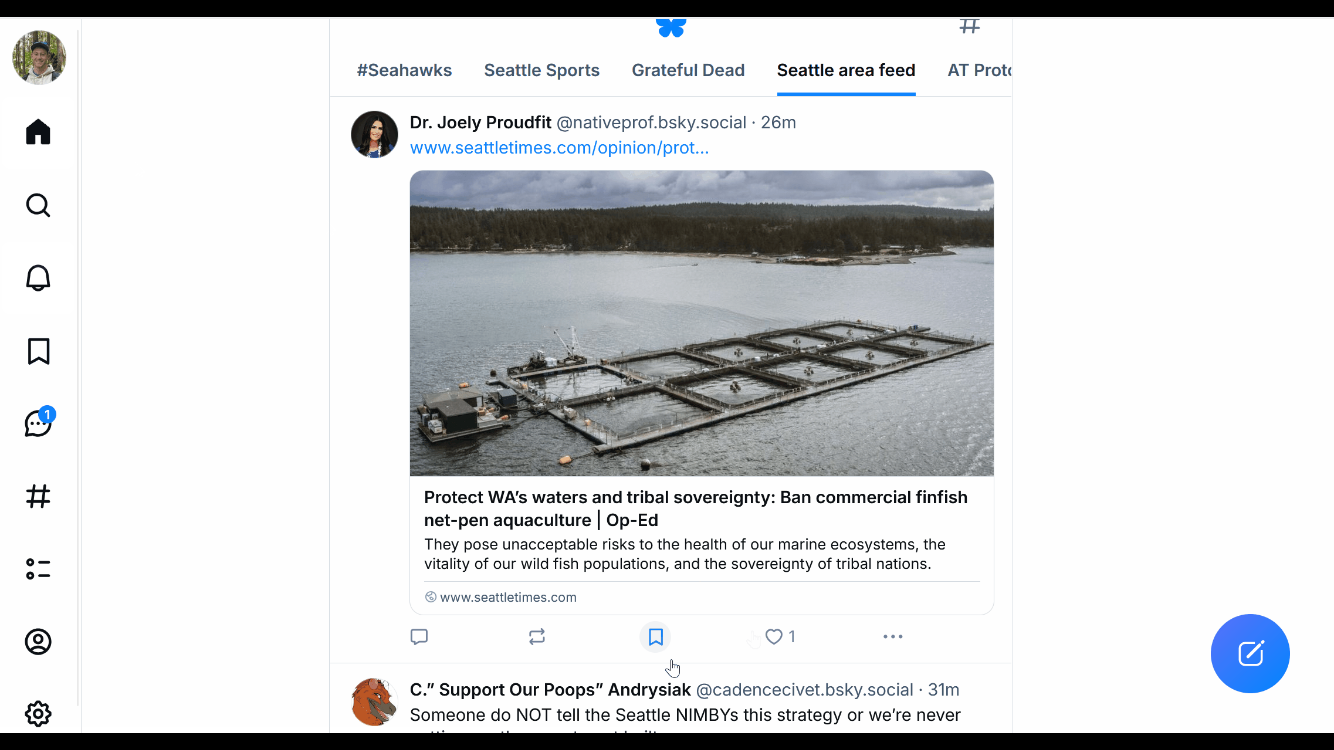Open your Lists from the sidebar
The height and width of the screenshot is (750, 1334).
click(x=38, y=569)
